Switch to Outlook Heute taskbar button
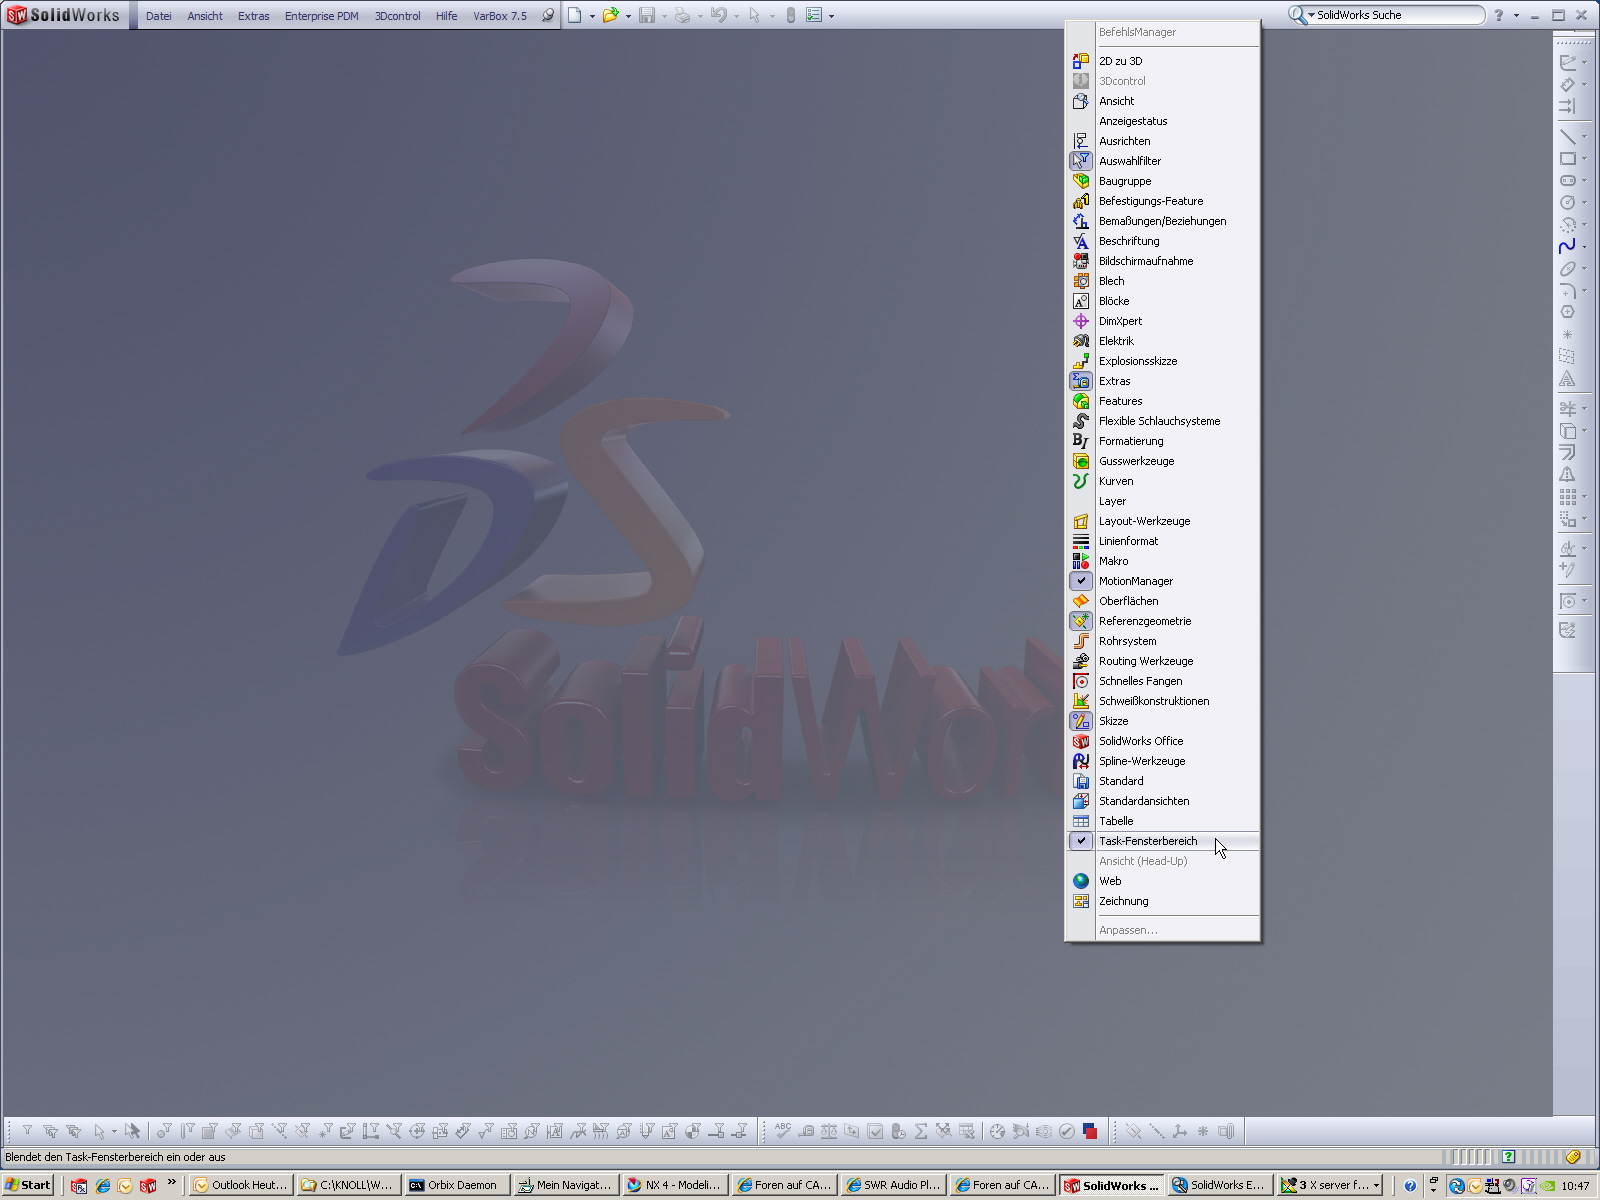This screenshot has height=1200, width=1600. coord(241,1185)
